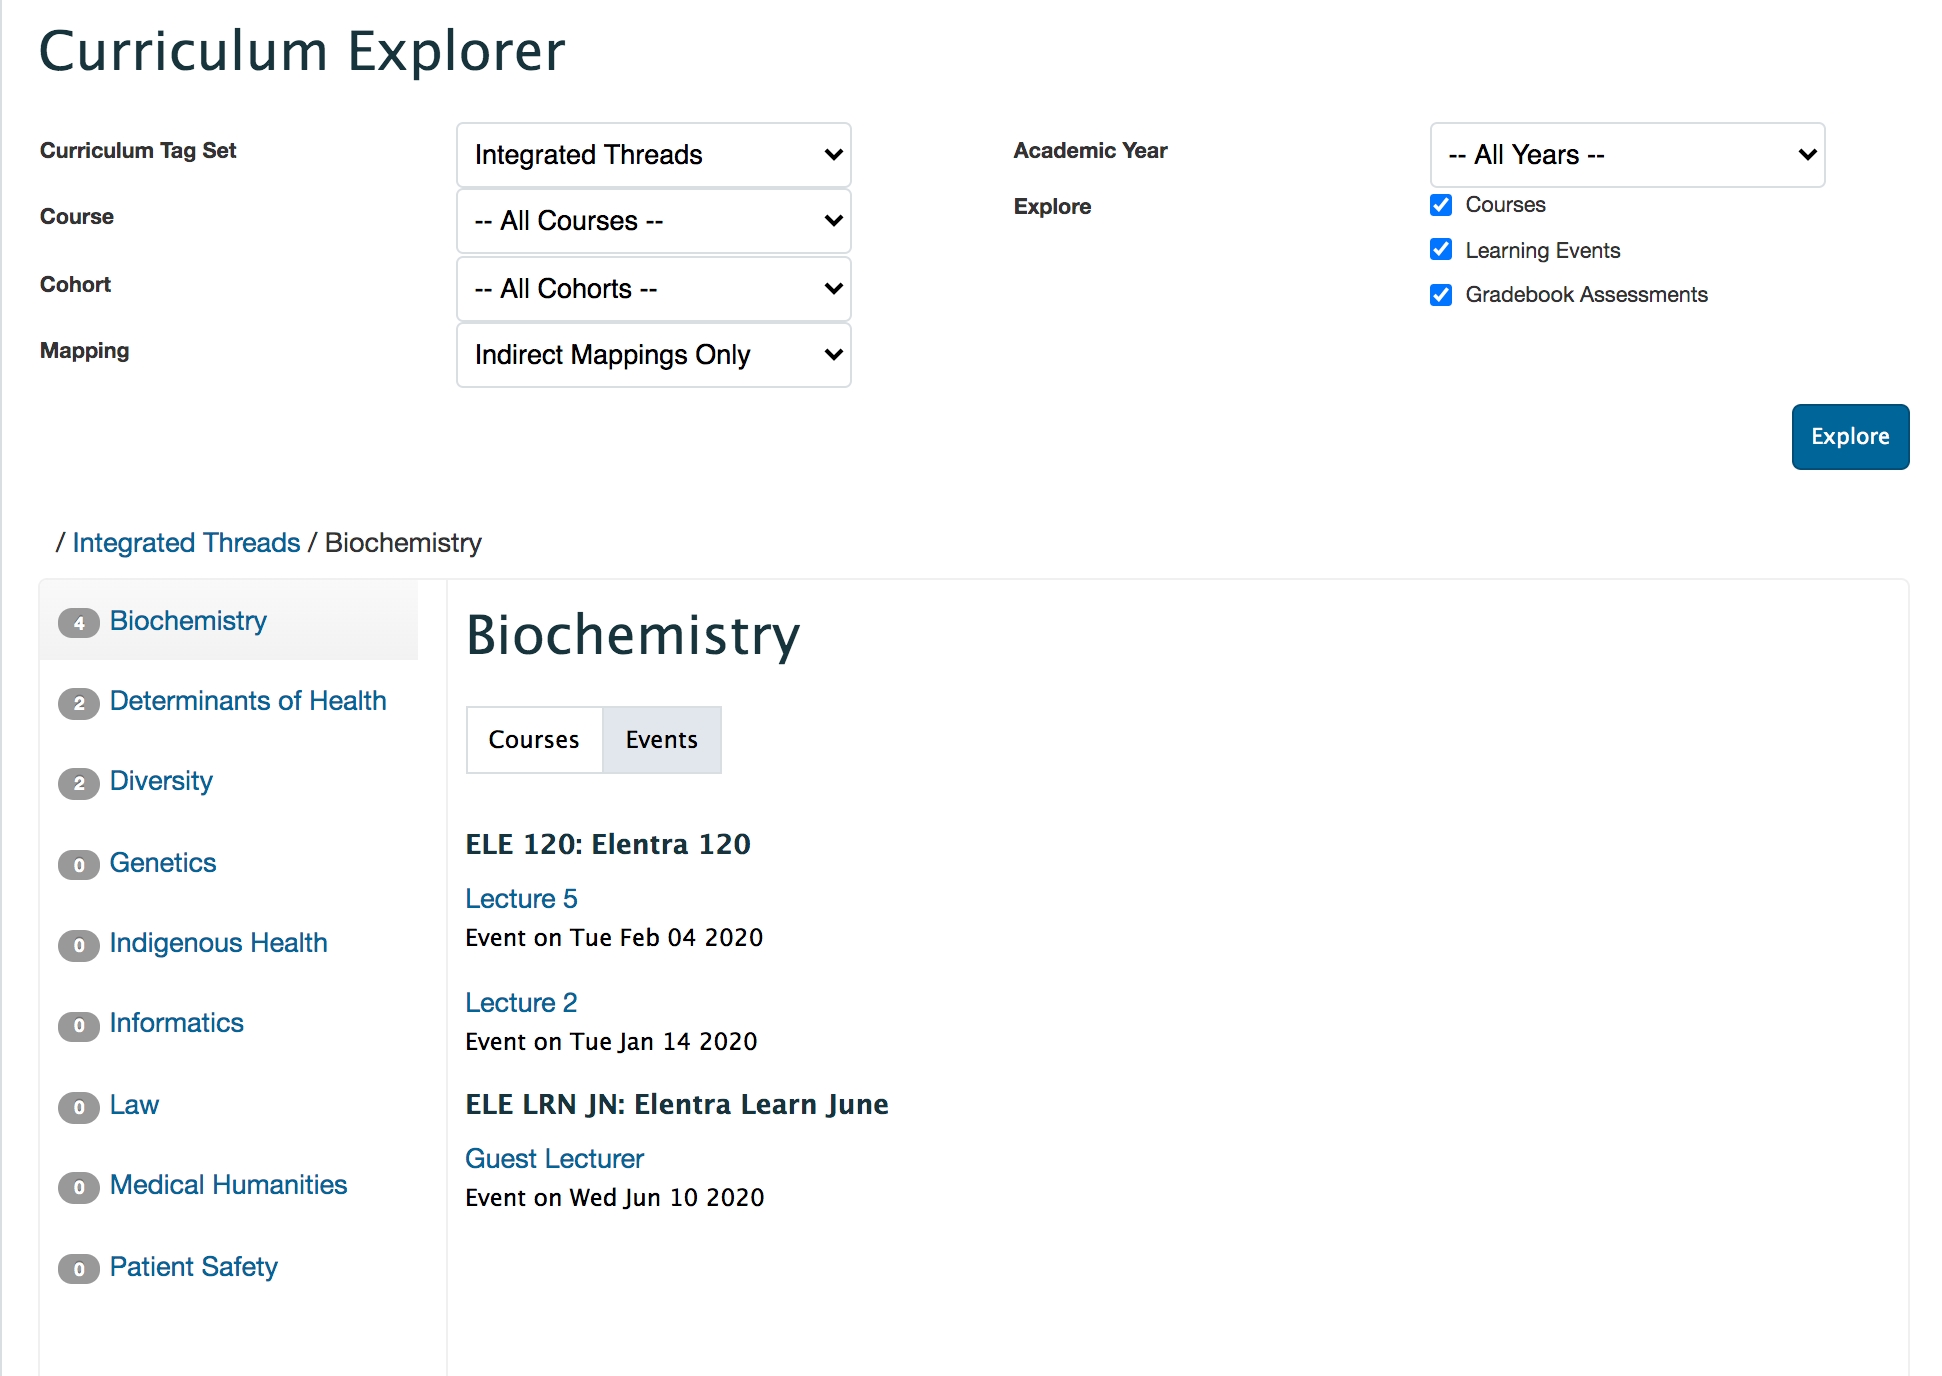
Task: Open the All Cohorts dropdown
Action: click(x=653, y=289)
